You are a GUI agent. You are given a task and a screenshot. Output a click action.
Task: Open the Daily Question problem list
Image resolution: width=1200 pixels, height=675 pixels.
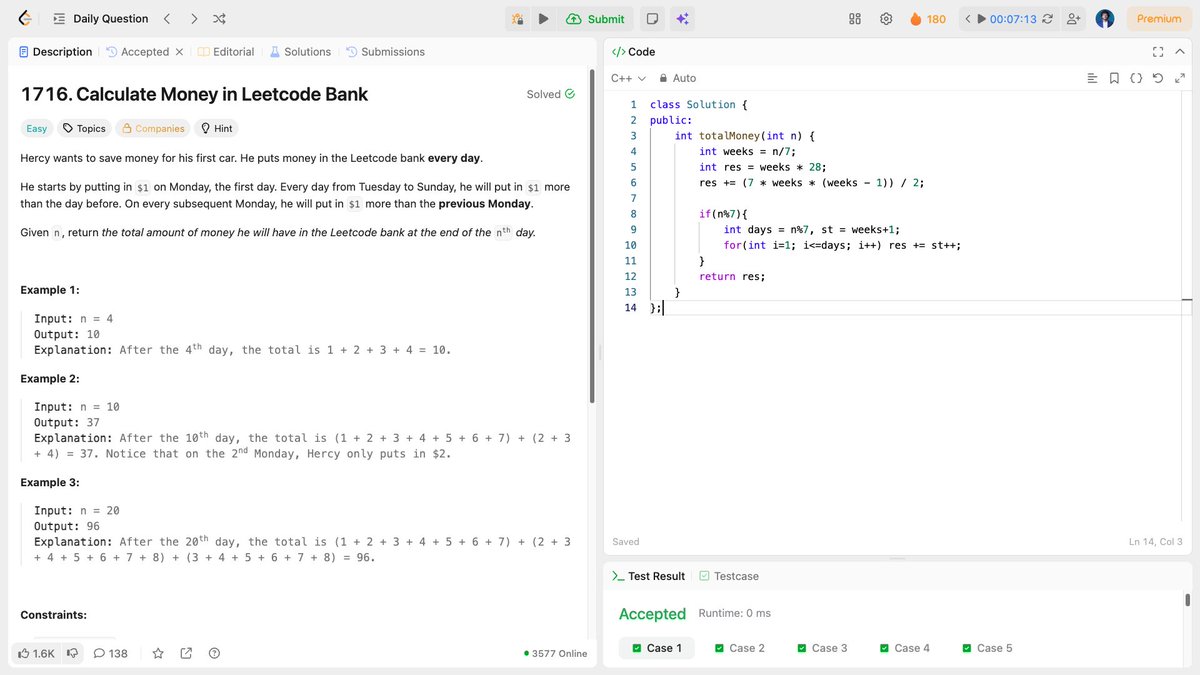coord(100,19)
